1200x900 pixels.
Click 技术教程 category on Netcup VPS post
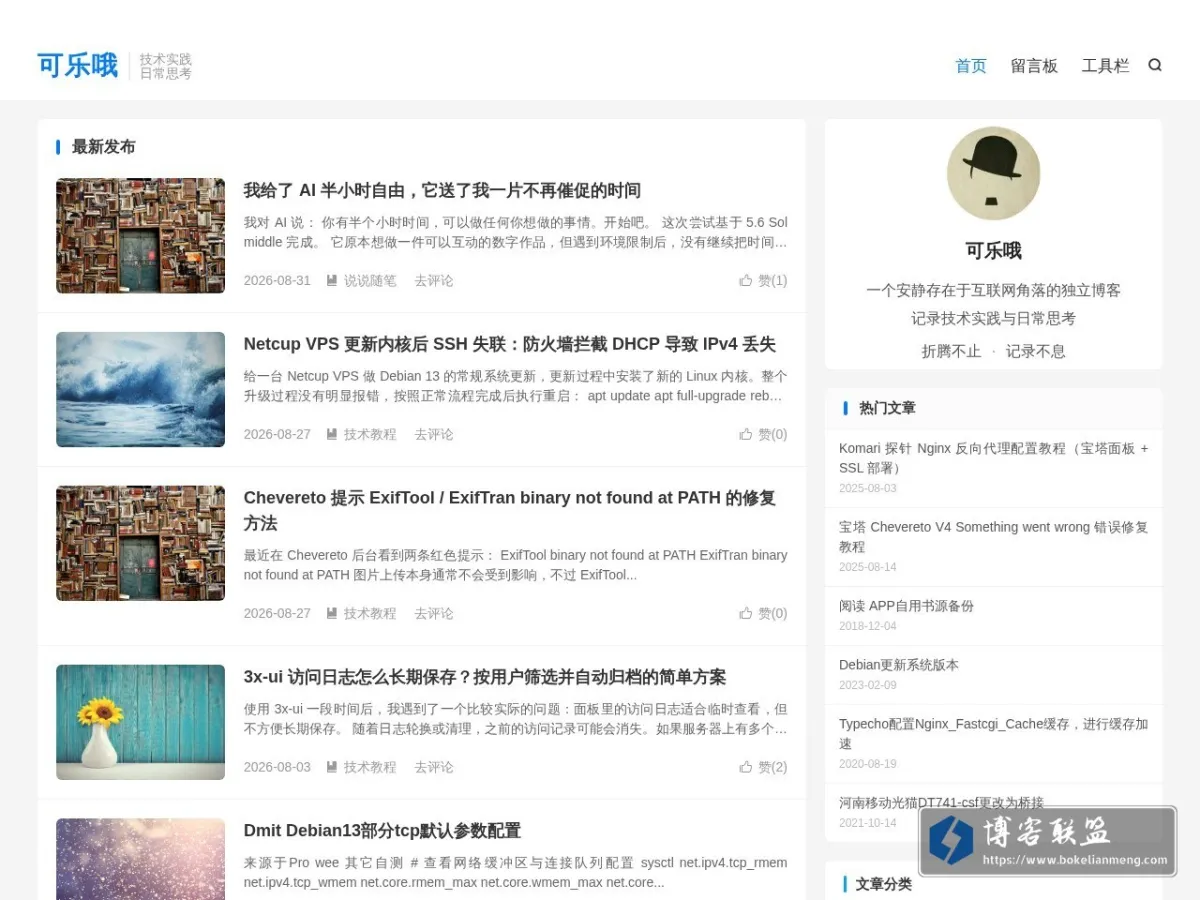[370, 434]
